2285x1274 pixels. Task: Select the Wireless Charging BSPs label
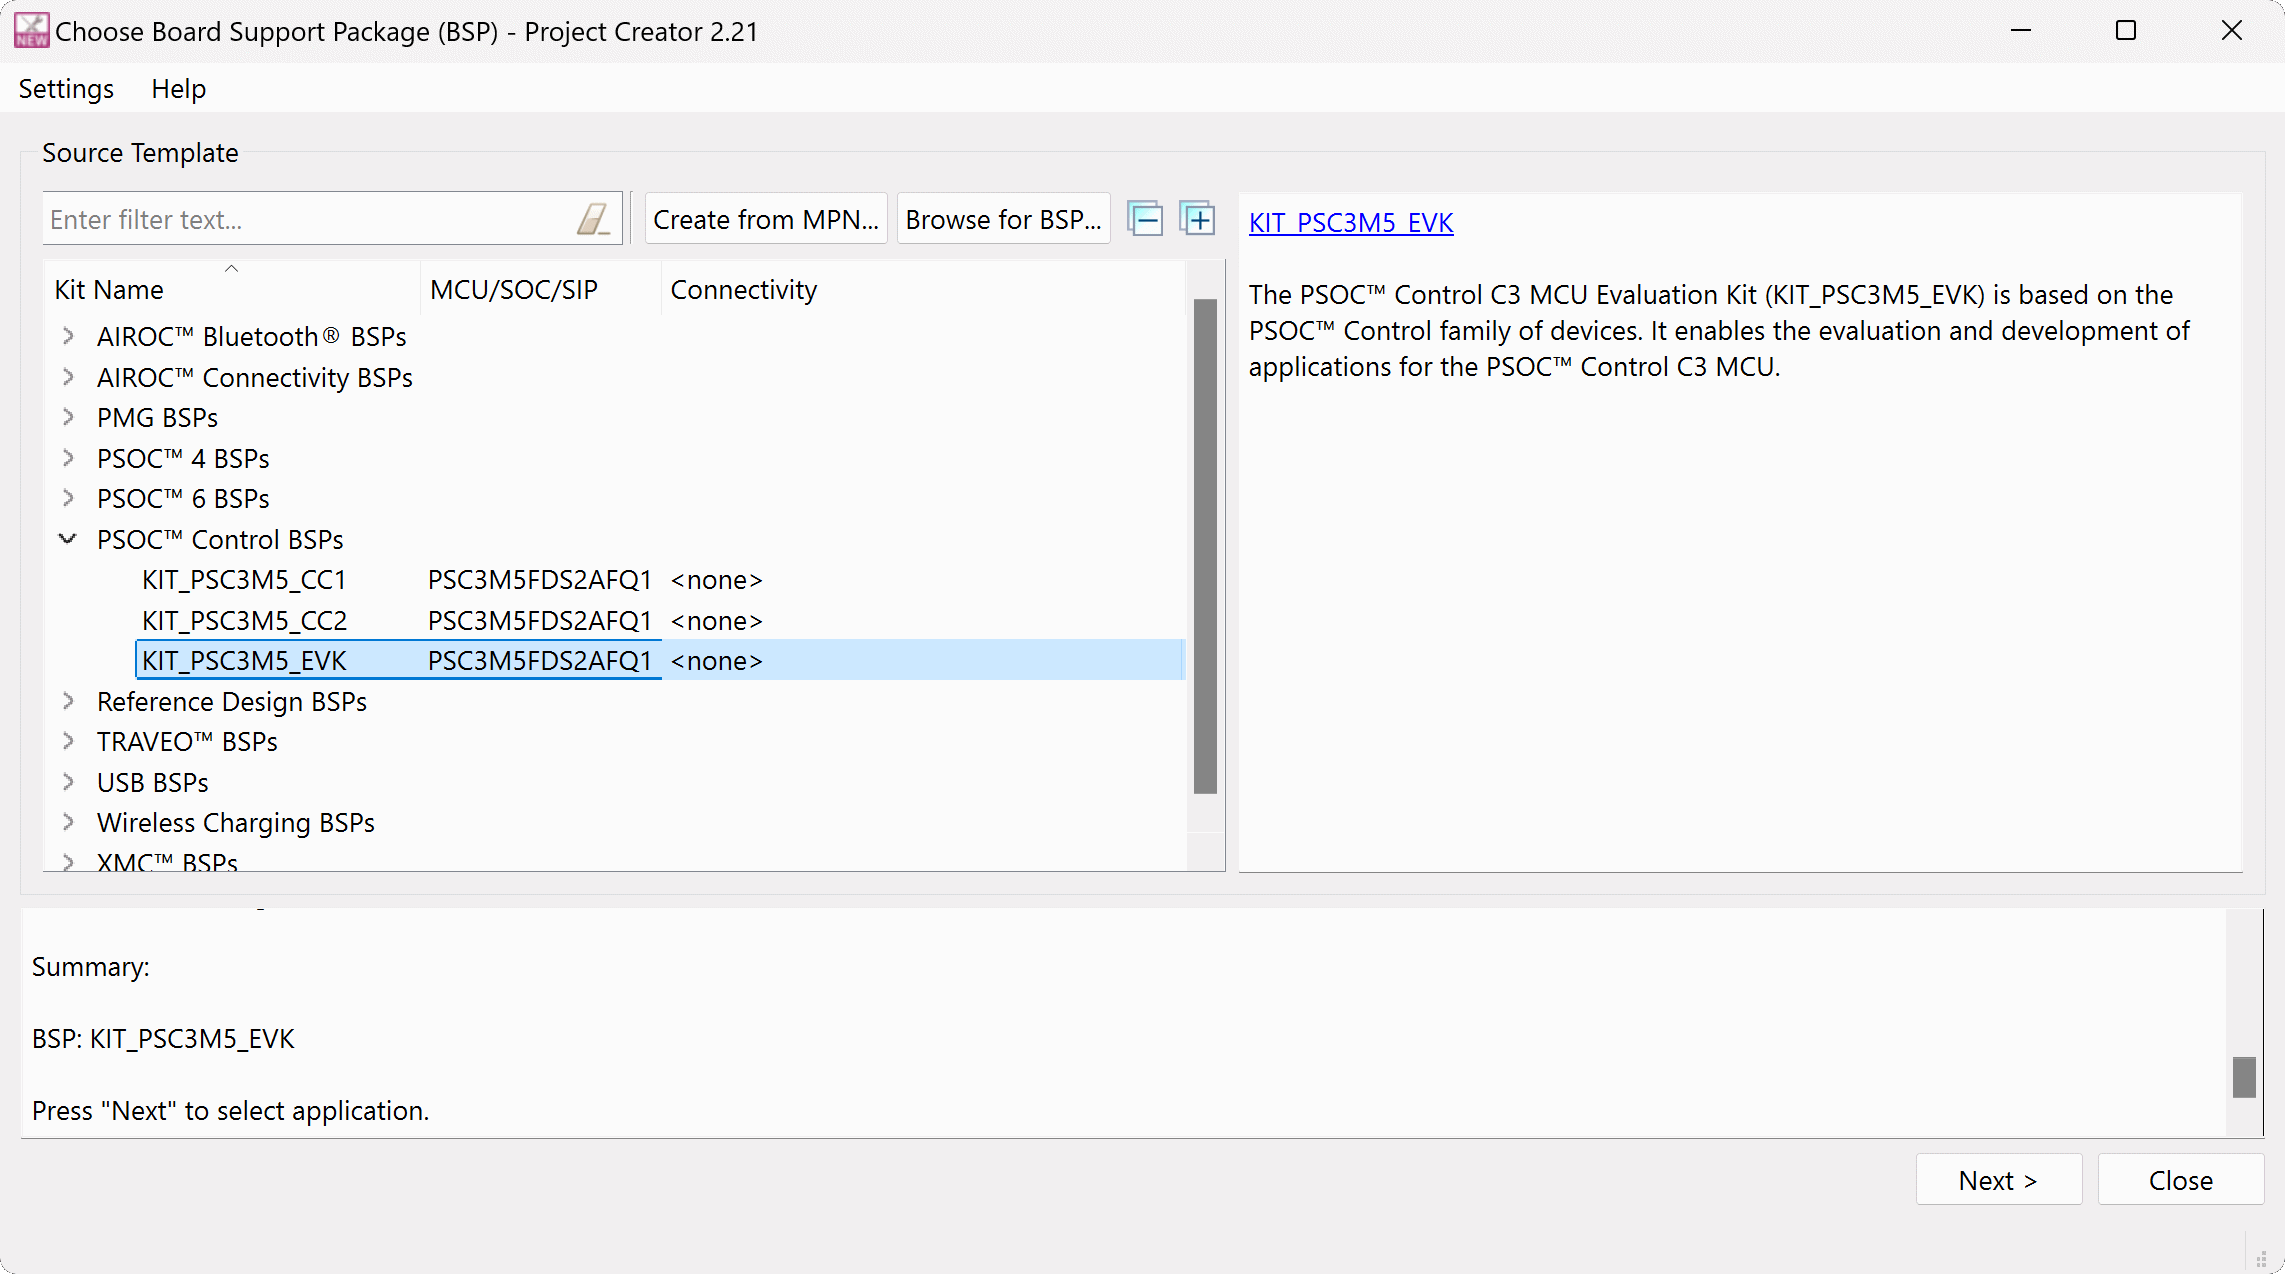point(235,822)
